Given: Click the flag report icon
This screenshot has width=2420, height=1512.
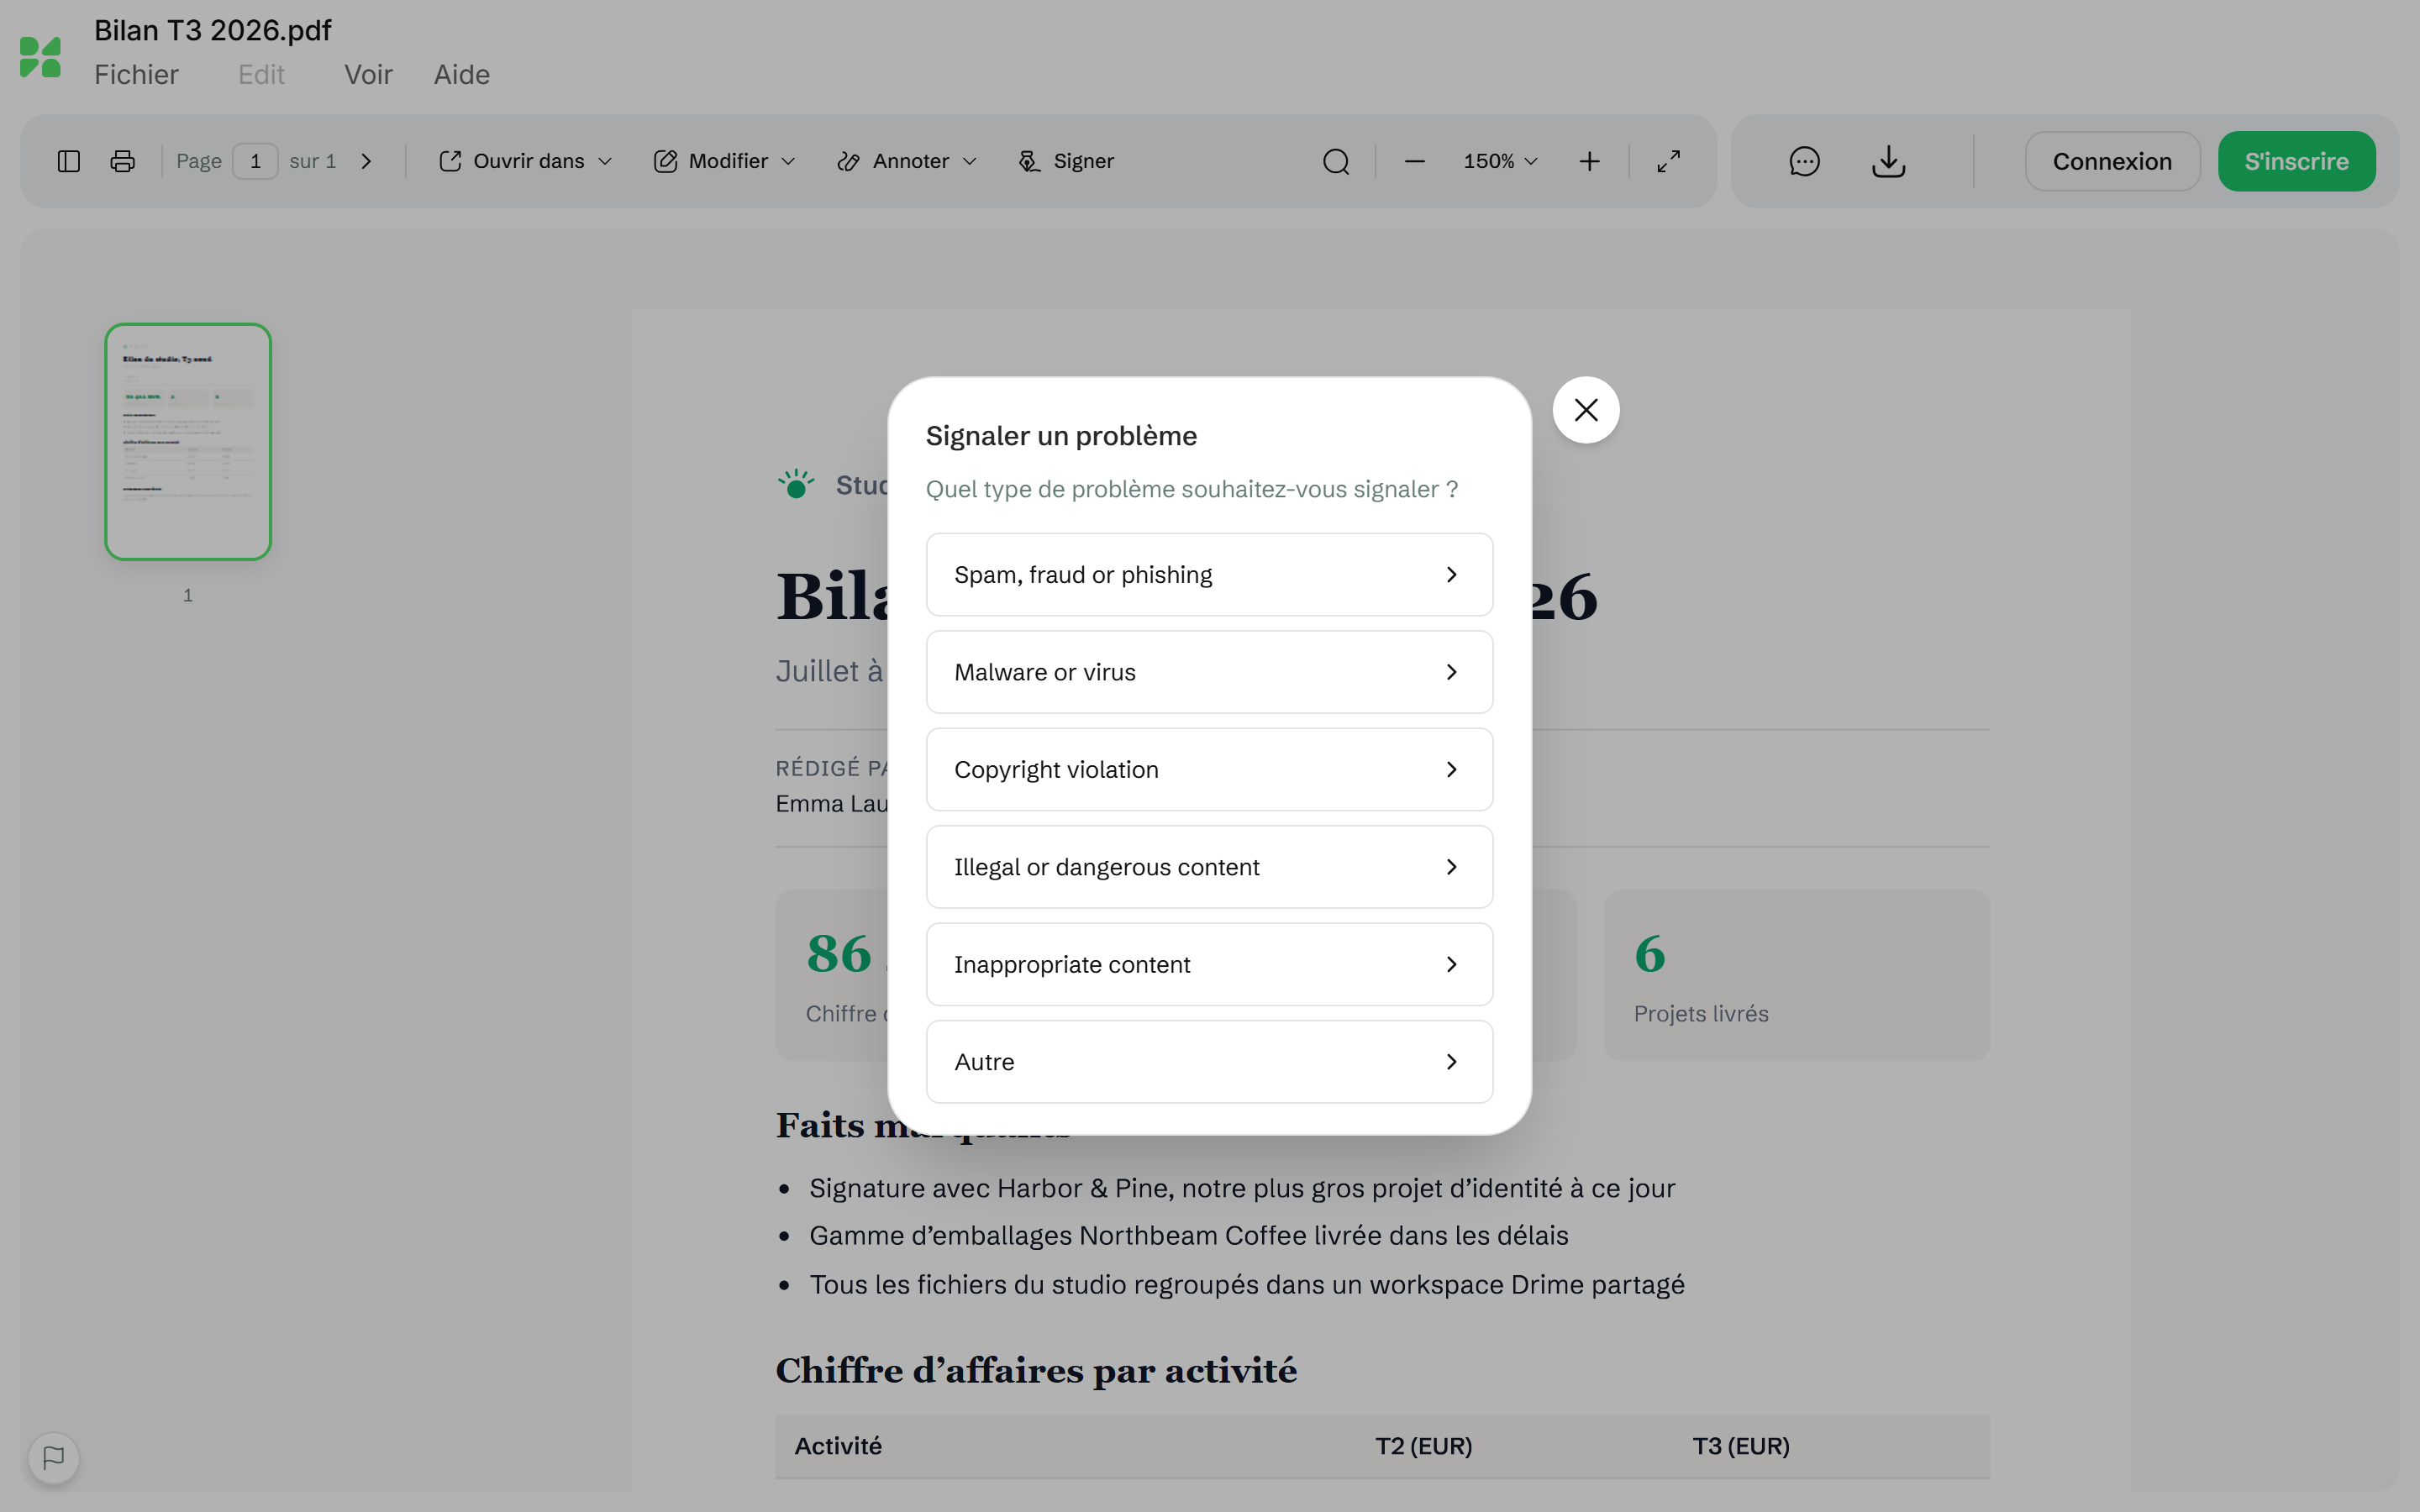Looking at the screenshot, I should (54, 1457).
